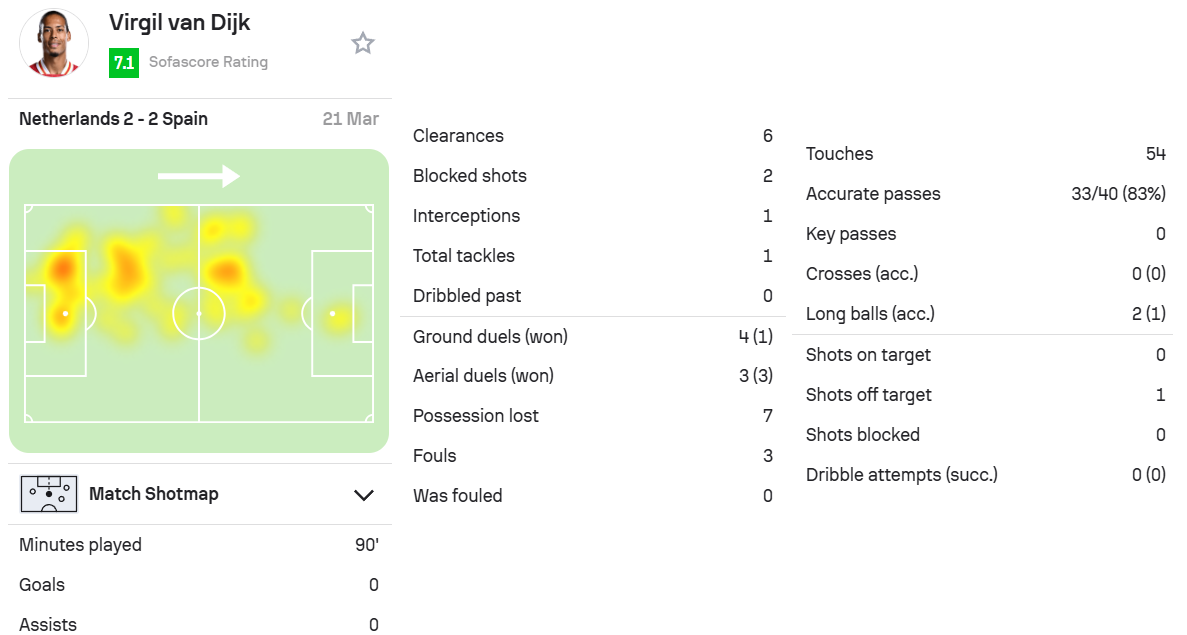
Task: Click the 21 Mar match date
Action: (x=350, y=119)
